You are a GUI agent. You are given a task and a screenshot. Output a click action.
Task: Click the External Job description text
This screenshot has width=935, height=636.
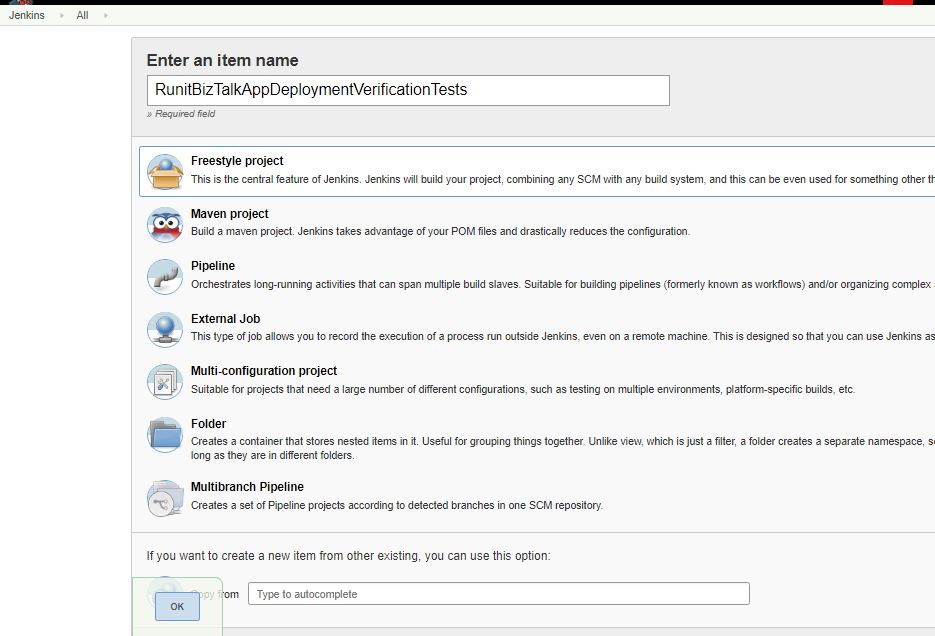pyautogui.click(x=562, y=336)
